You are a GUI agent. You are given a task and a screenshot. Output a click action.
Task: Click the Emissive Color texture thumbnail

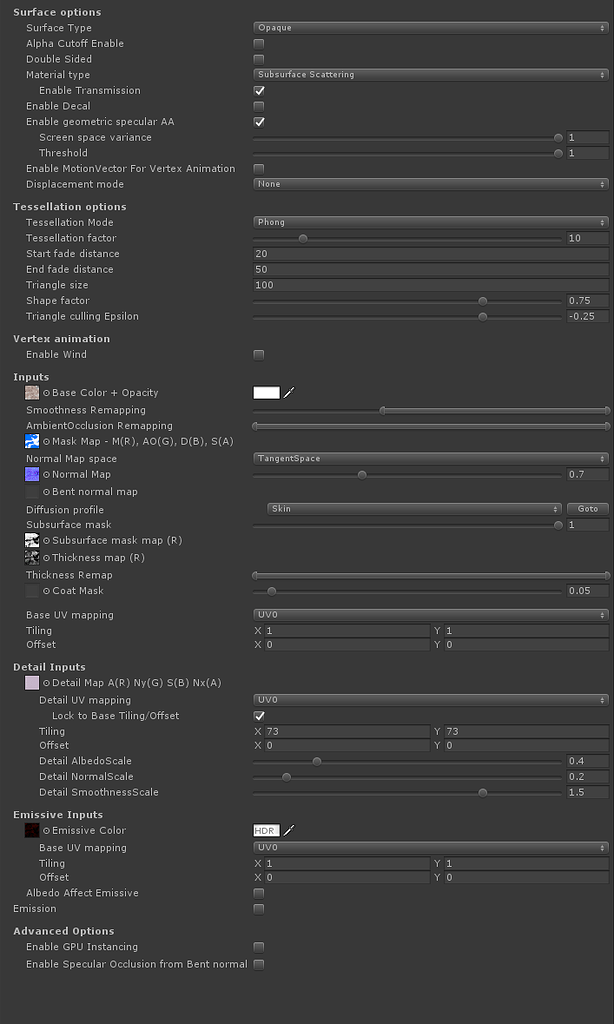point(32,831)
